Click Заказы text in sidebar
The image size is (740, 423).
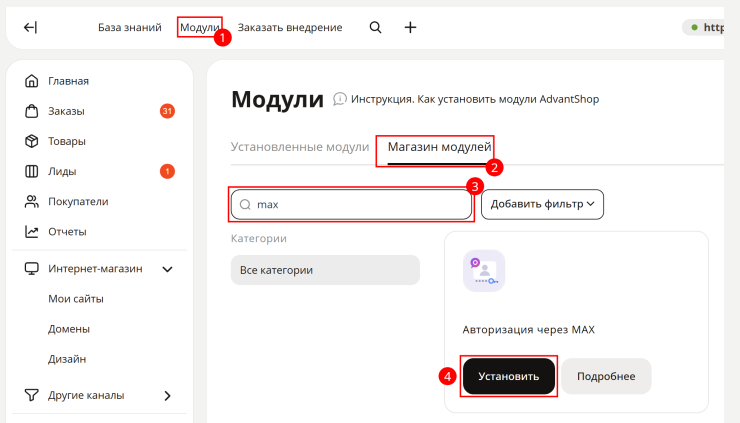click(66, 111)
